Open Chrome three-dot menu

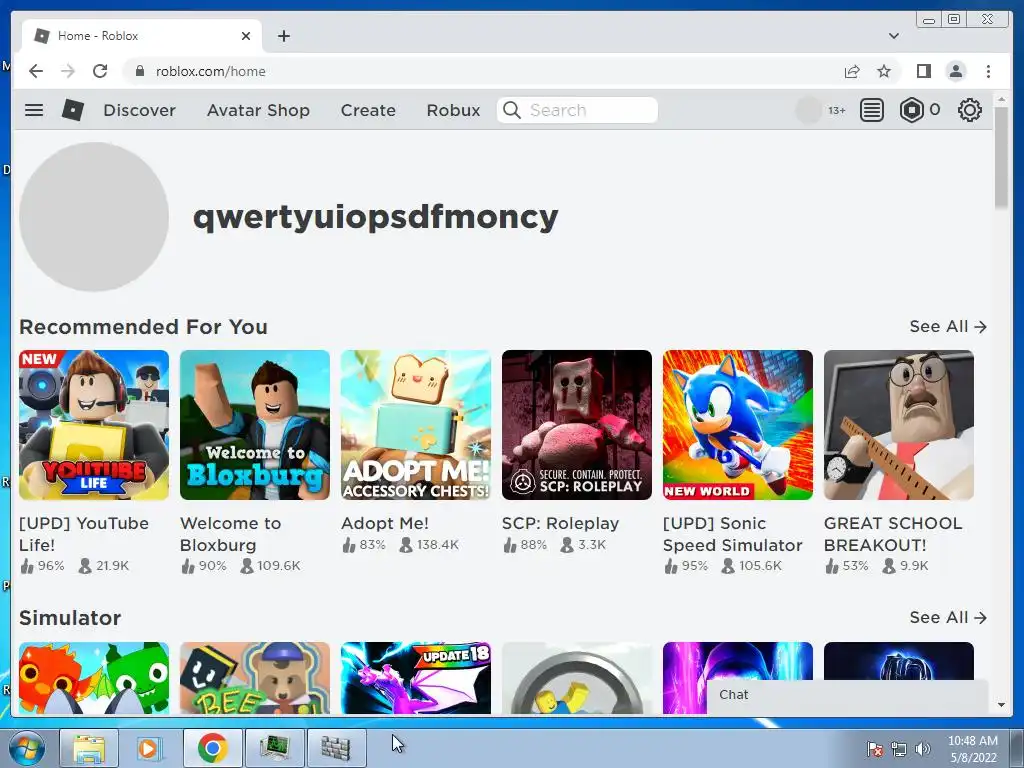click(989, 71)
